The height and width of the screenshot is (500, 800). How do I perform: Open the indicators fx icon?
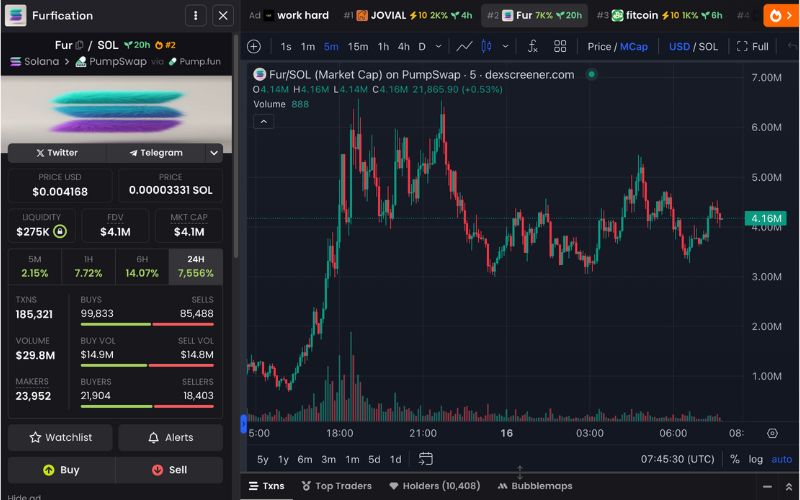[533, 46]
